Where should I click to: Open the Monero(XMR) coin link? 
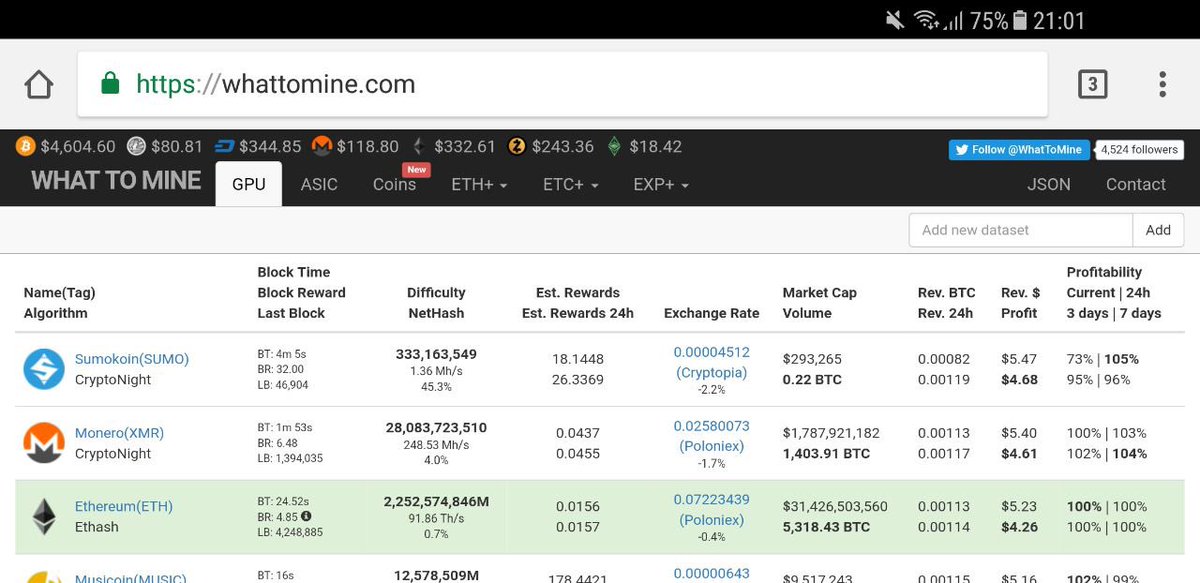click(x=119, y=433)
